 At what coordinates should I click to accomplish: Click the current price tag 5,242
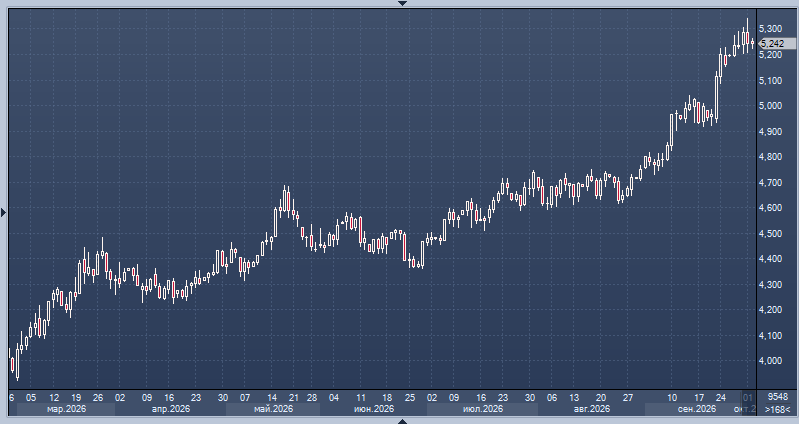[x=777, y=44]
